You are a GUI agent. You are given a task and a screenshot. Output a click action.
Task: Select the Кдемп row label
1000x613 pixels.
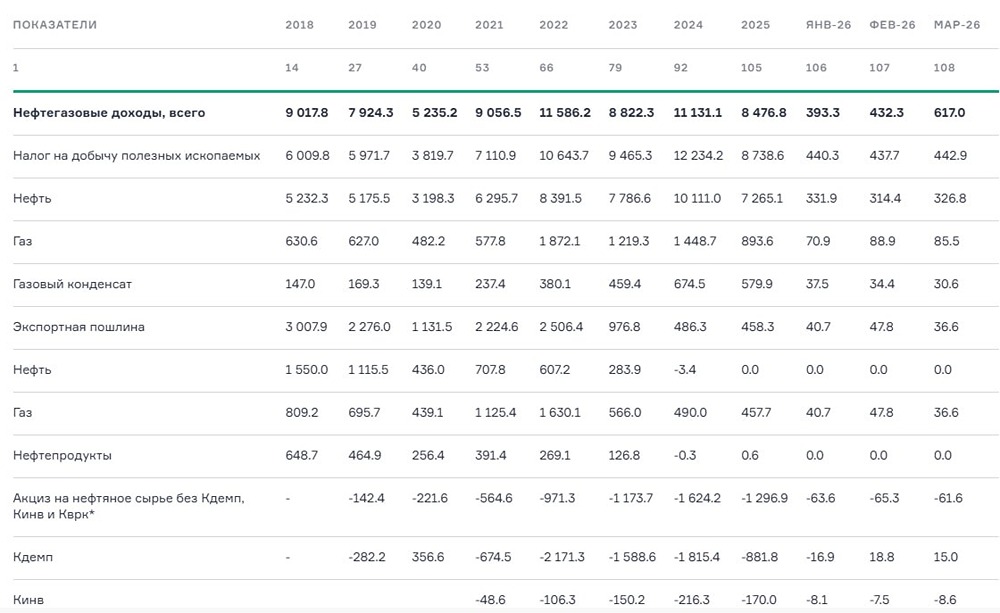32,557
